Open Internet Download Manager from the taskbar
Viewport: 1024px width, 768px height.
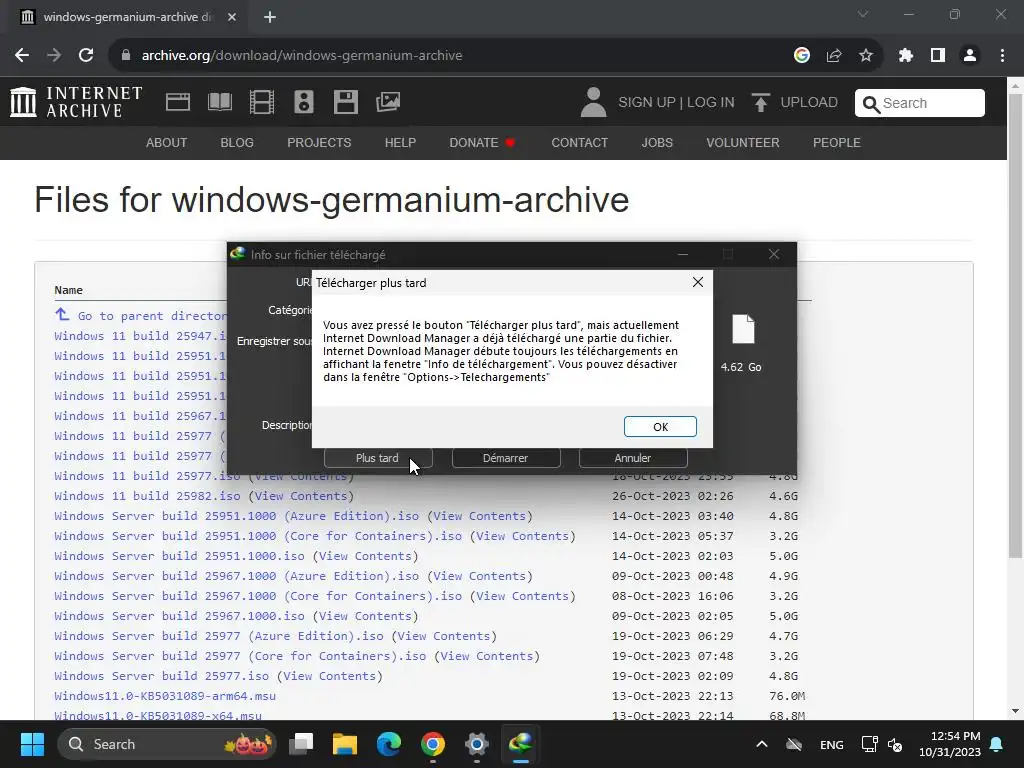(520, 744)
